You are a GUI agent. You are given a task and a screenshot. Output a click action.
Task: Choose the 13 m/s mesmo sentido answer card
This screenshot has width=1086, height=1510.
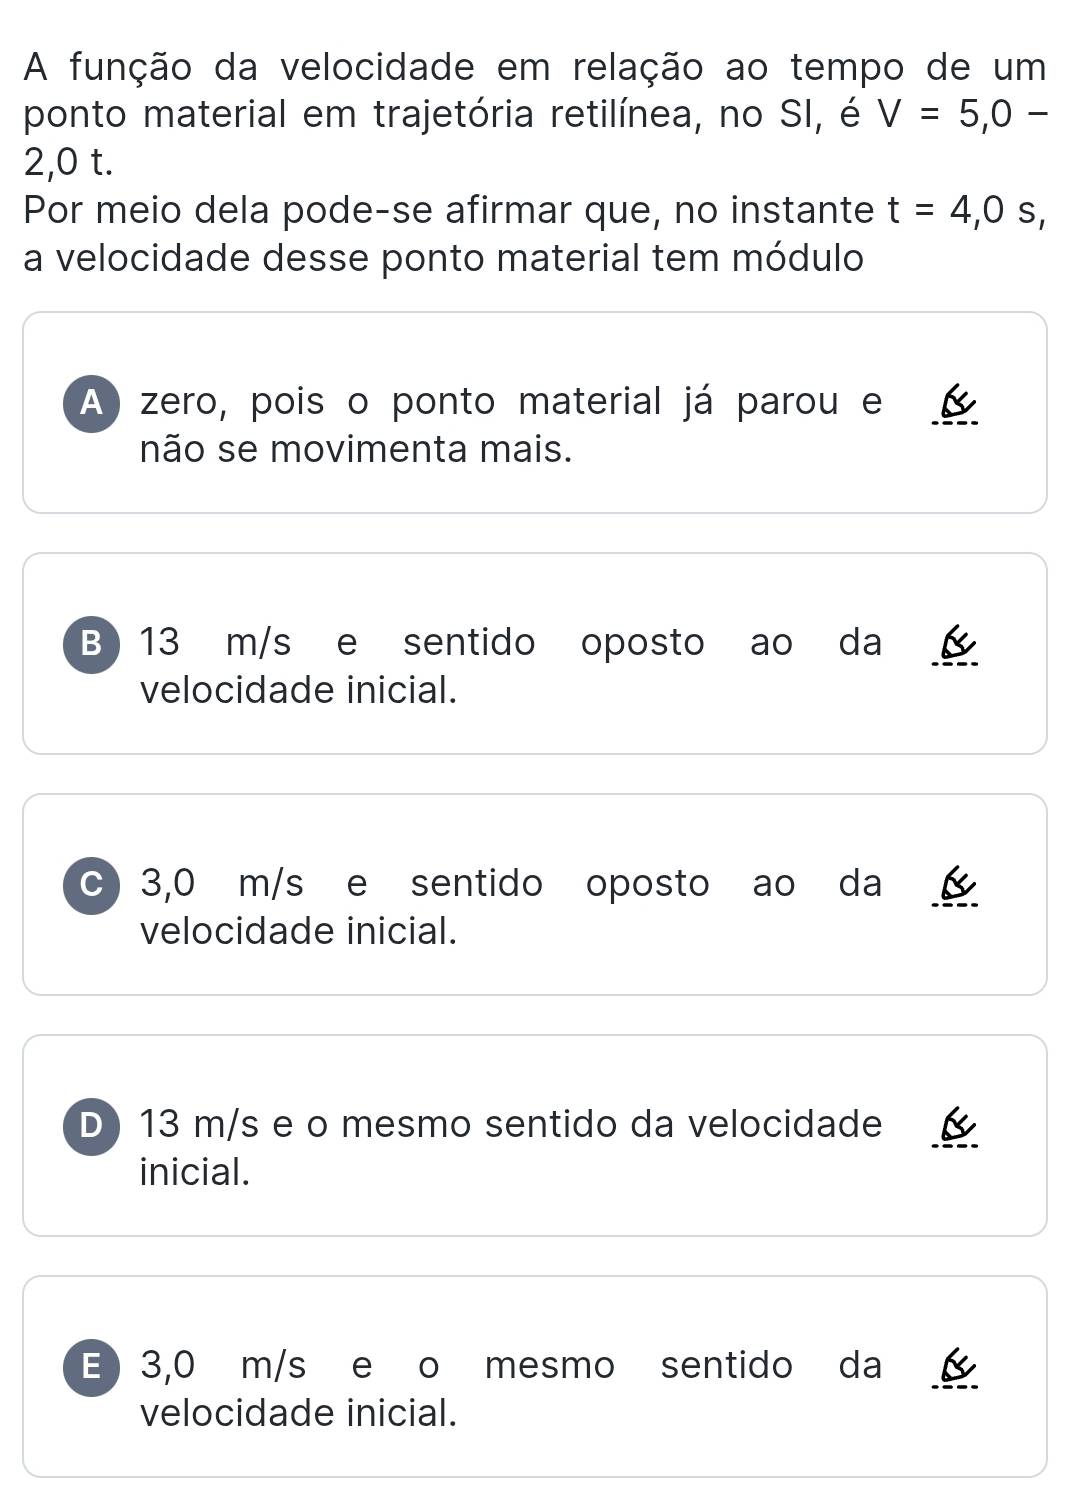coord(535,1135)
